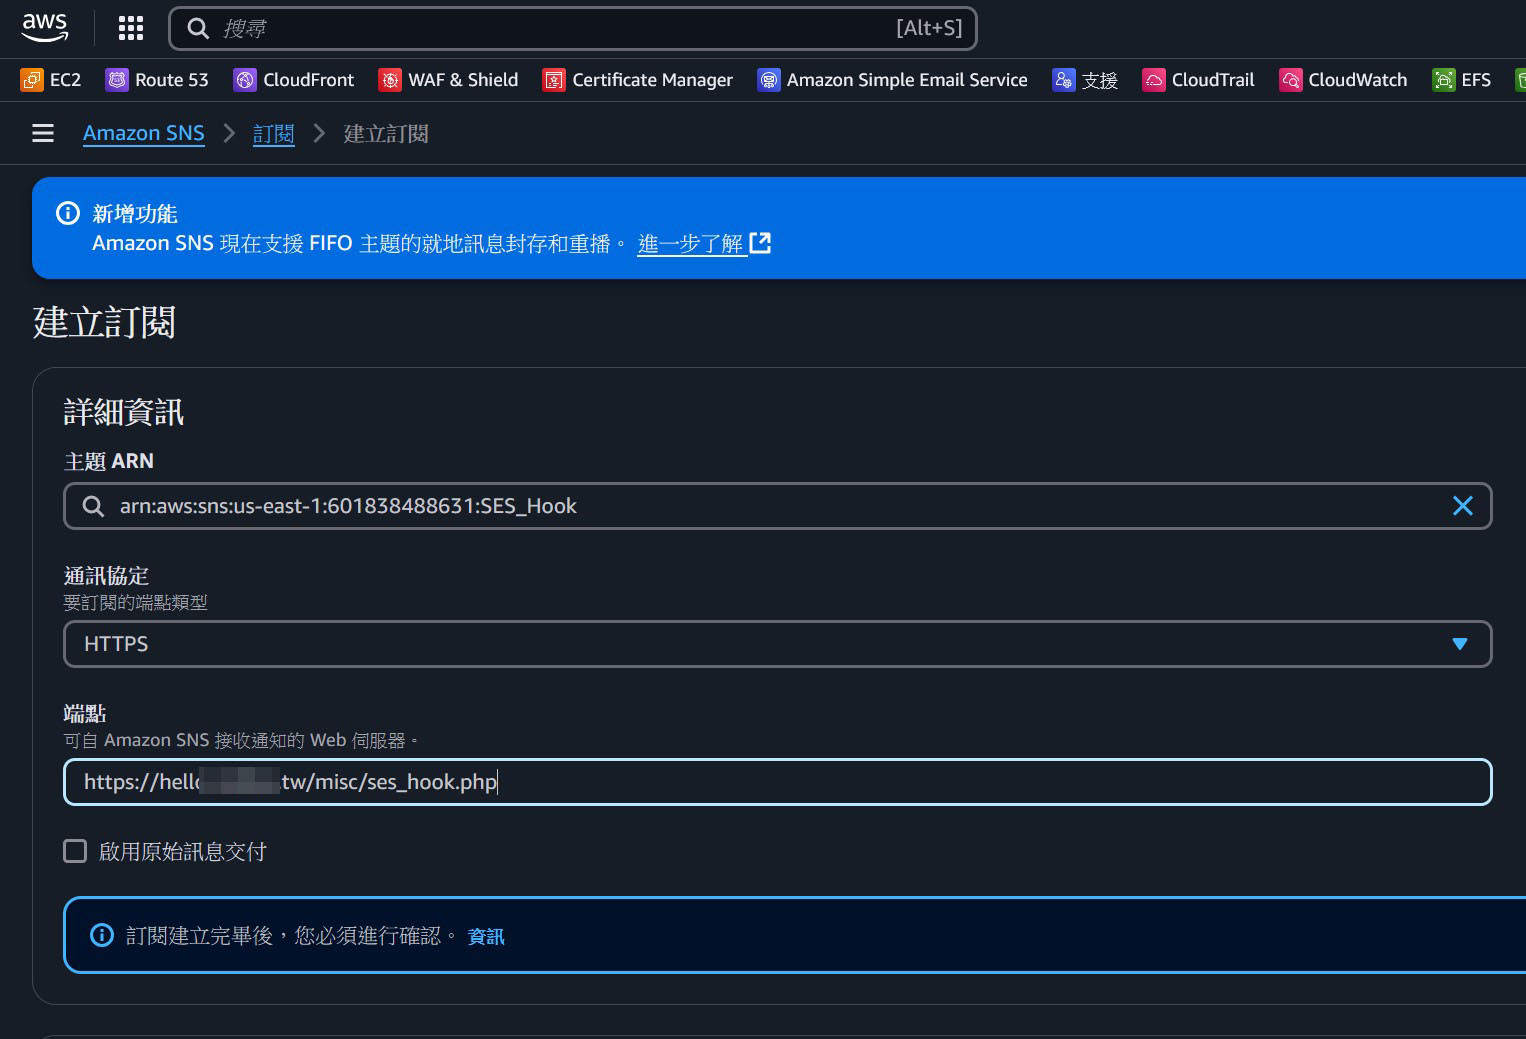
Task: Open the 資訊 info link
Action: [486, 936]
